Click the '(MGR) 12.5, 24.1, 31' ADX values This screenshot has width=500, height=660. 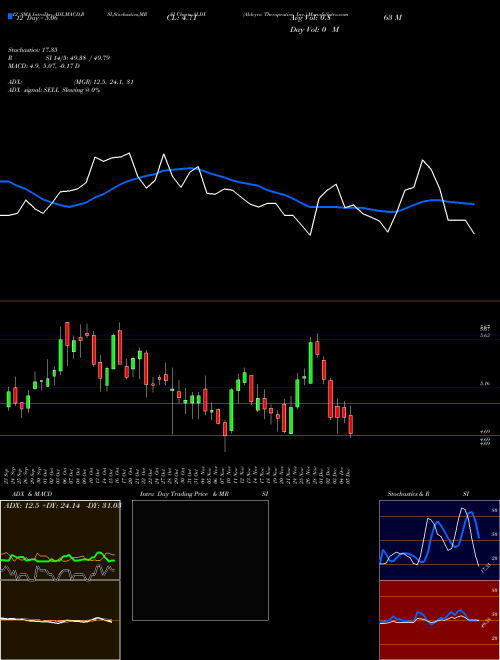click(x=104, y=82)
